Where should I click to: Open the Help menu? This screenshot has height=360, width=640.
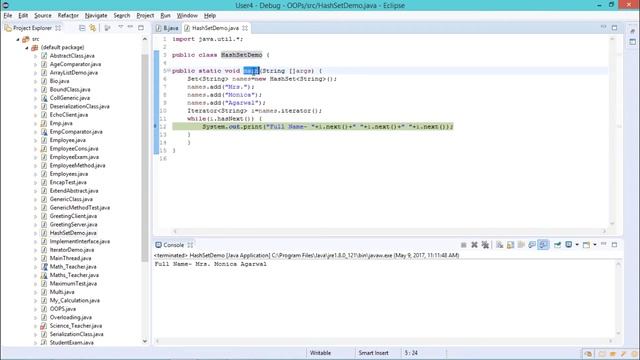tap(210, 16)
